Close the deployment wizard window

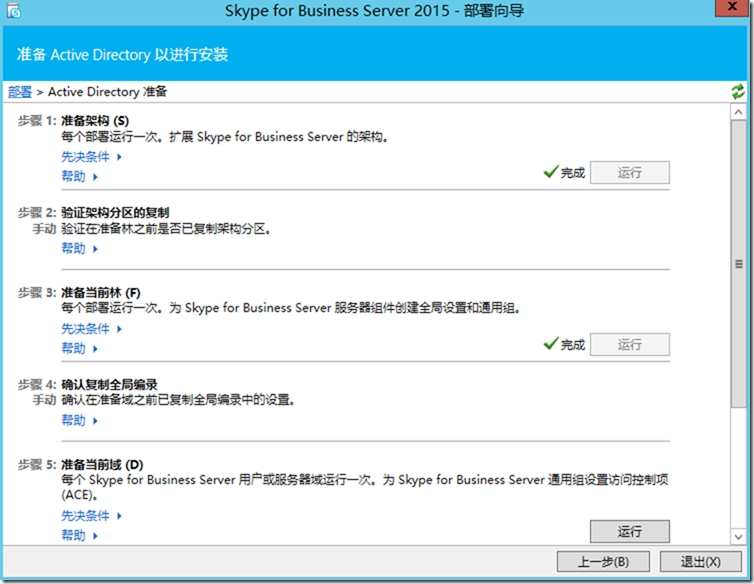point(731,7)
